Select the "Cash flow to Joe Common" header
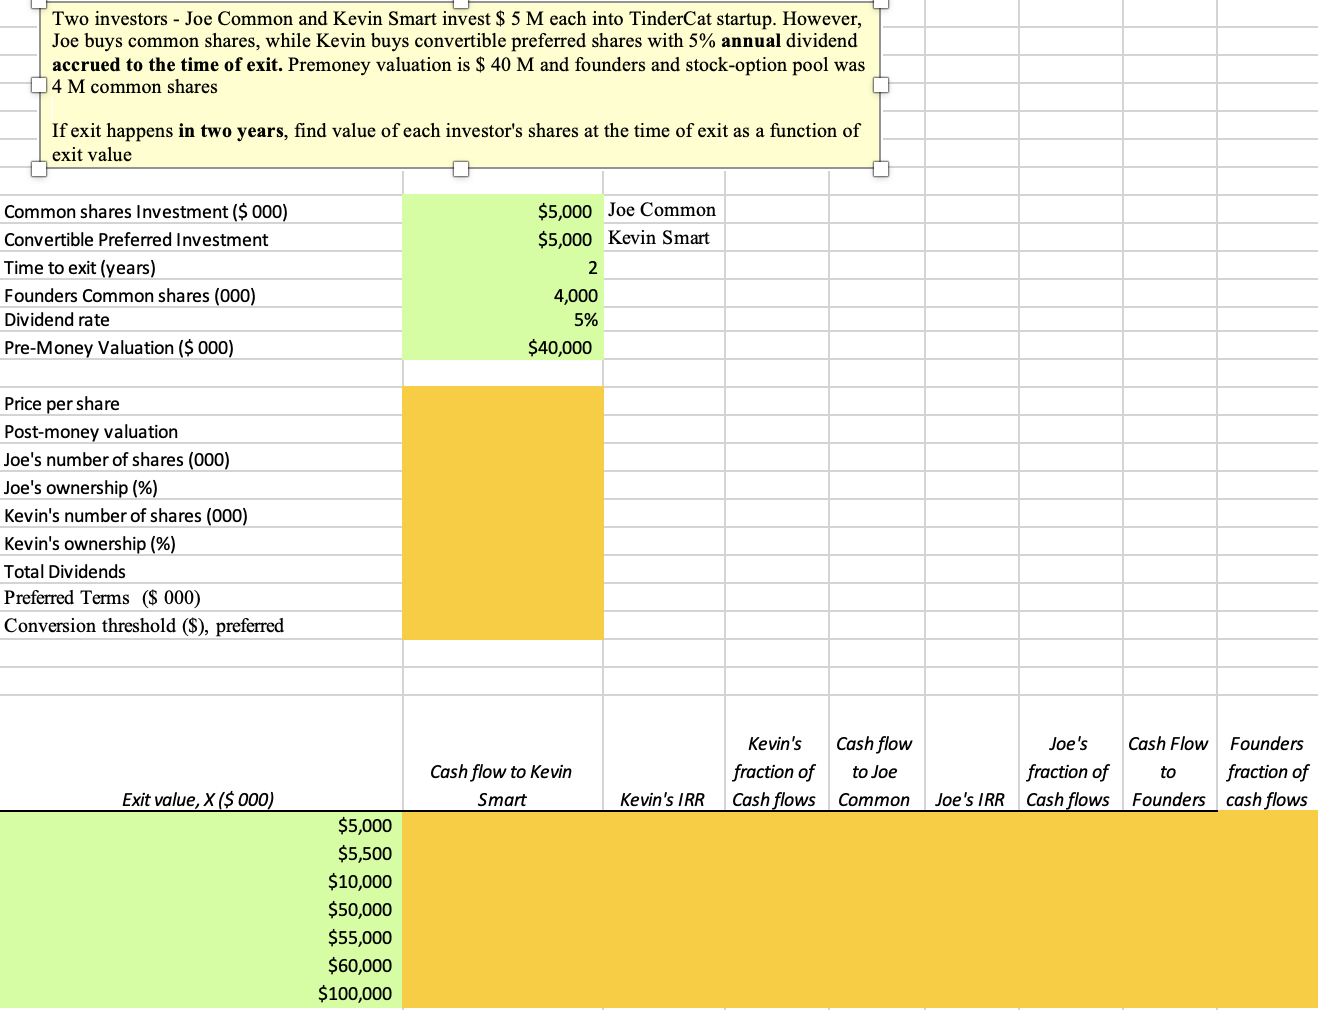This screenshot has height=1010, width=1318. pyautogui.click(x=874, y=772)
